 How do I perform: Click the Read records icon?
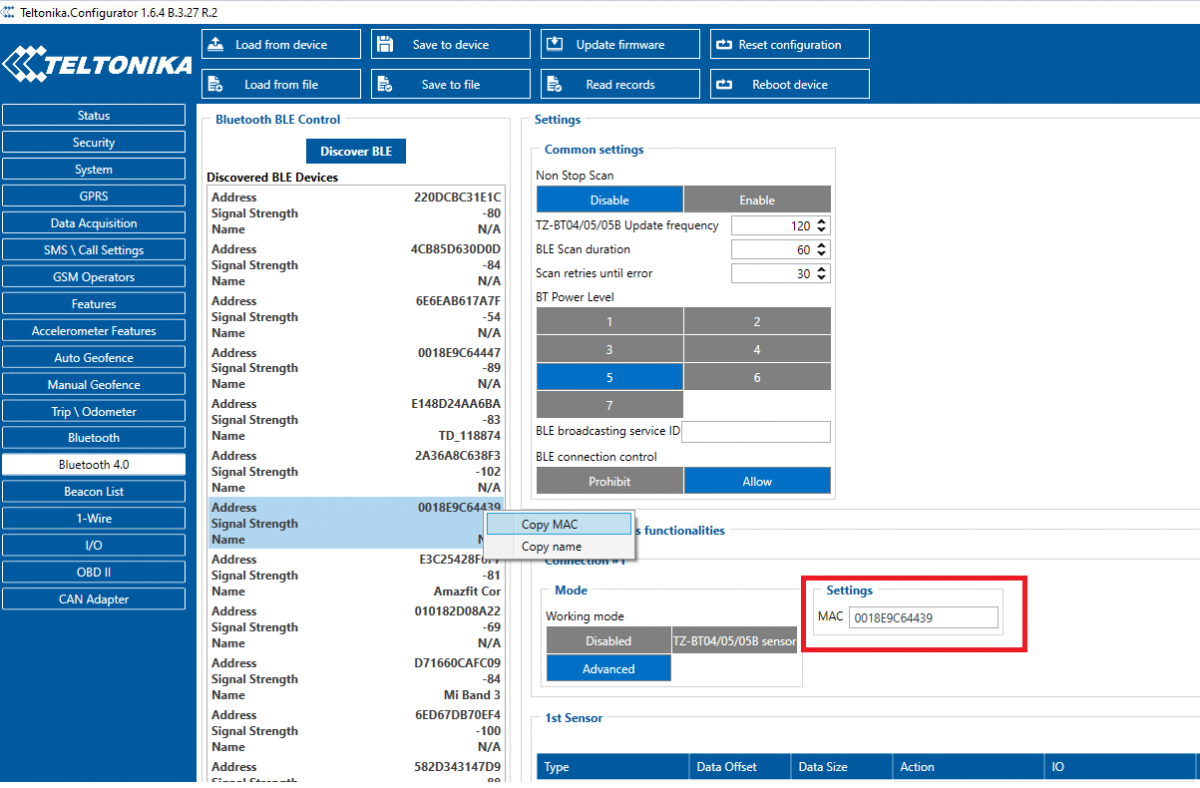pos(555,85)
